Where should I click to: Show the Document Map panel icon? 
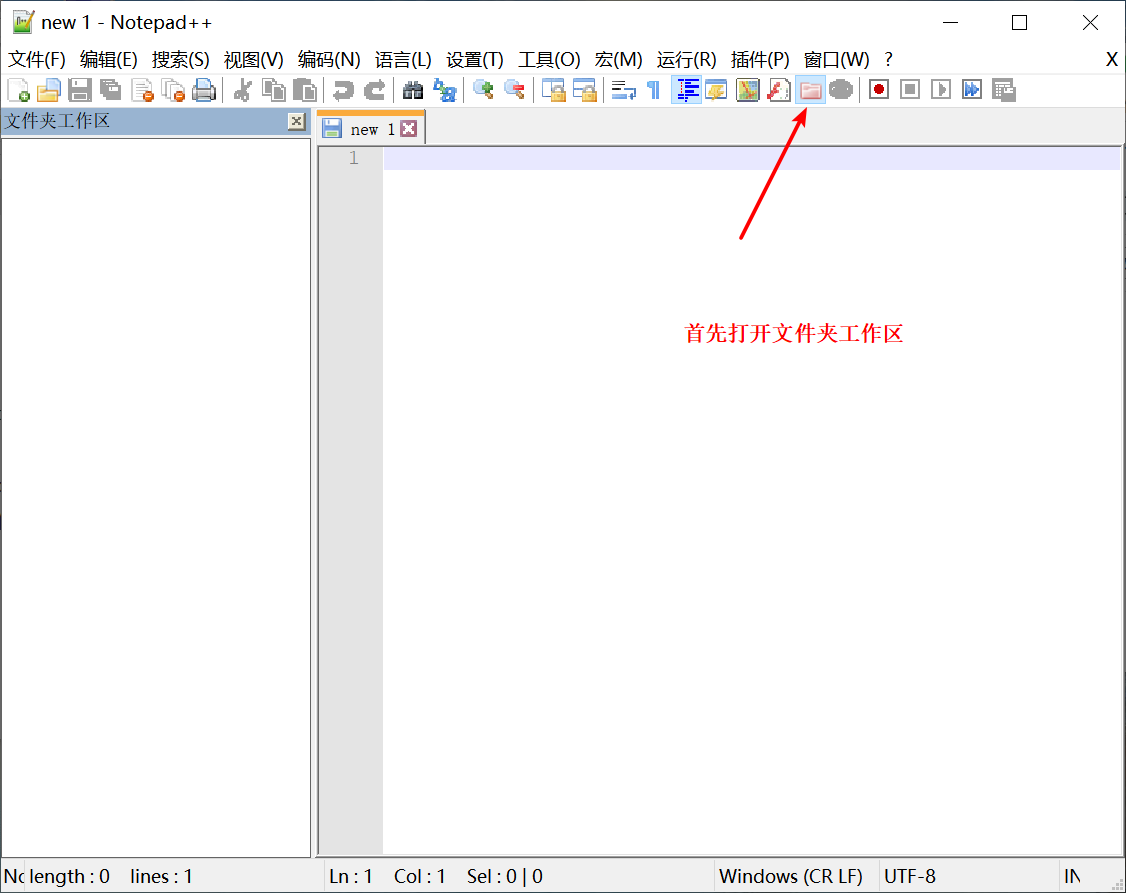(x=748, y=90)
